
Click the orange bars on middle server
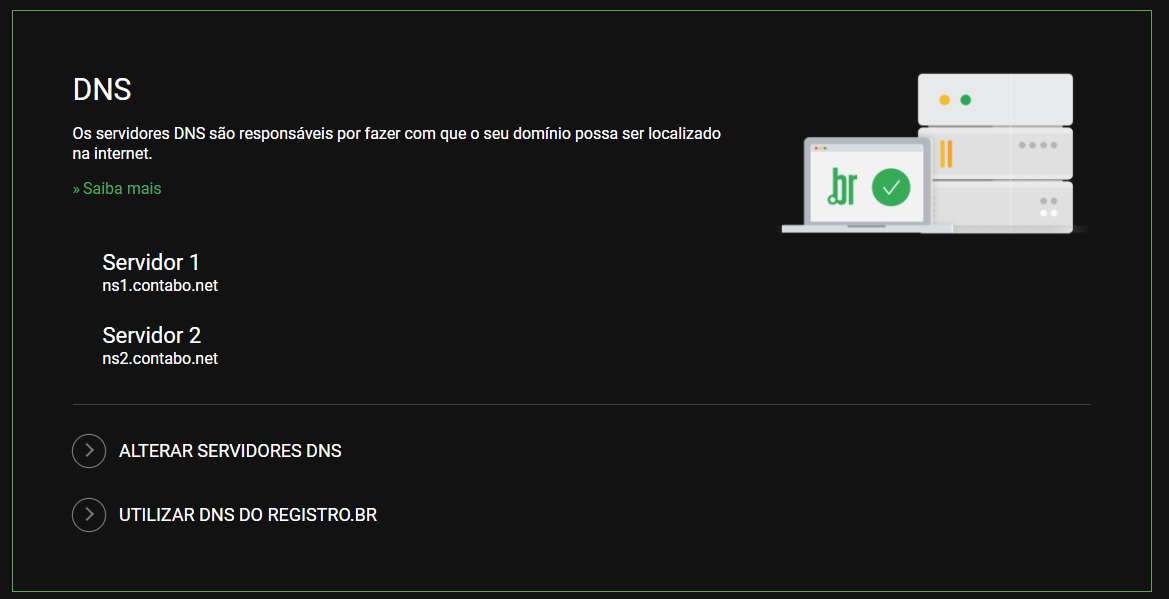click(x=946, y=153)
